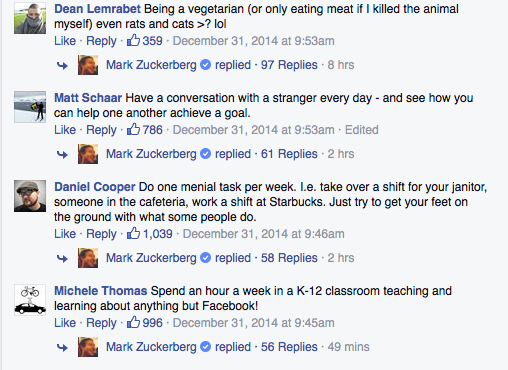
Task: Expand the 56 Replies thread
Action: pyautogui.click(x=289, y=347)
